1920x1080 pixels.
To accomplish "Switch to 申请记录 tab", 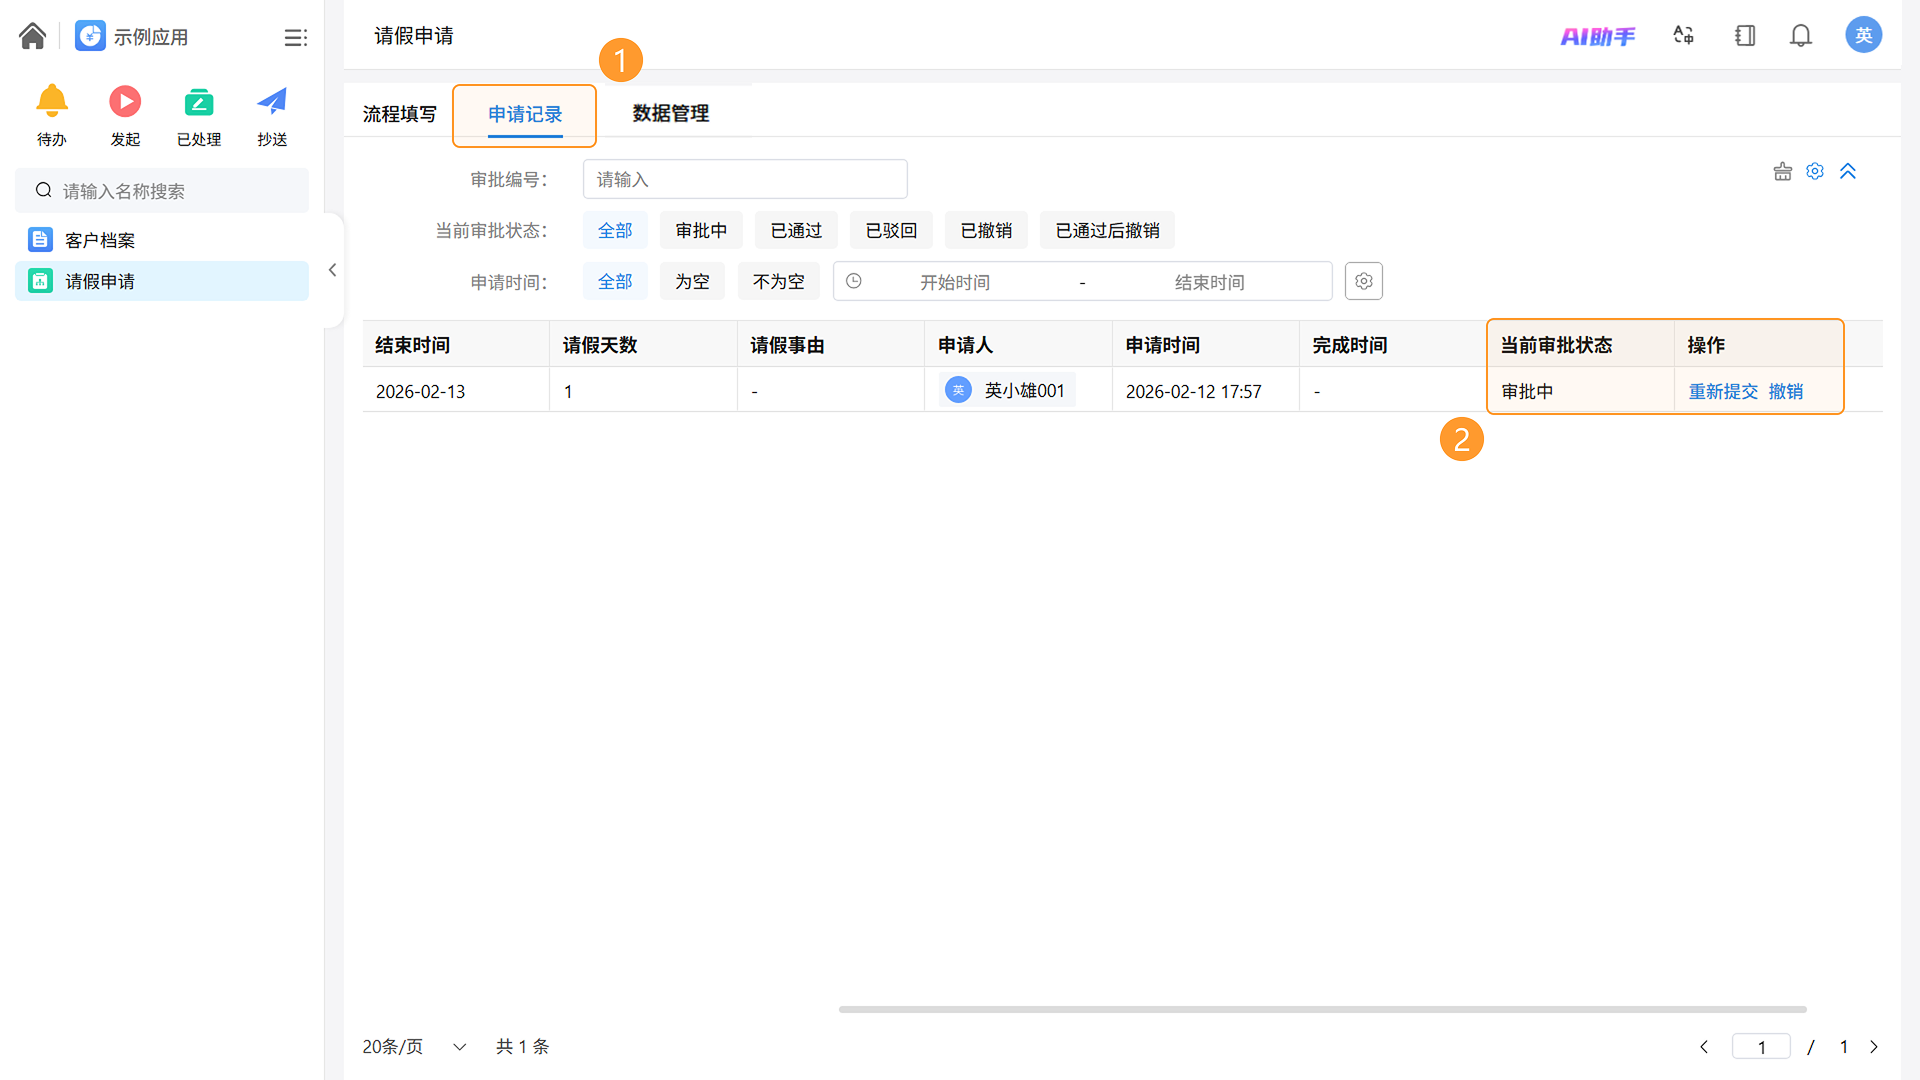I will 525,115.
